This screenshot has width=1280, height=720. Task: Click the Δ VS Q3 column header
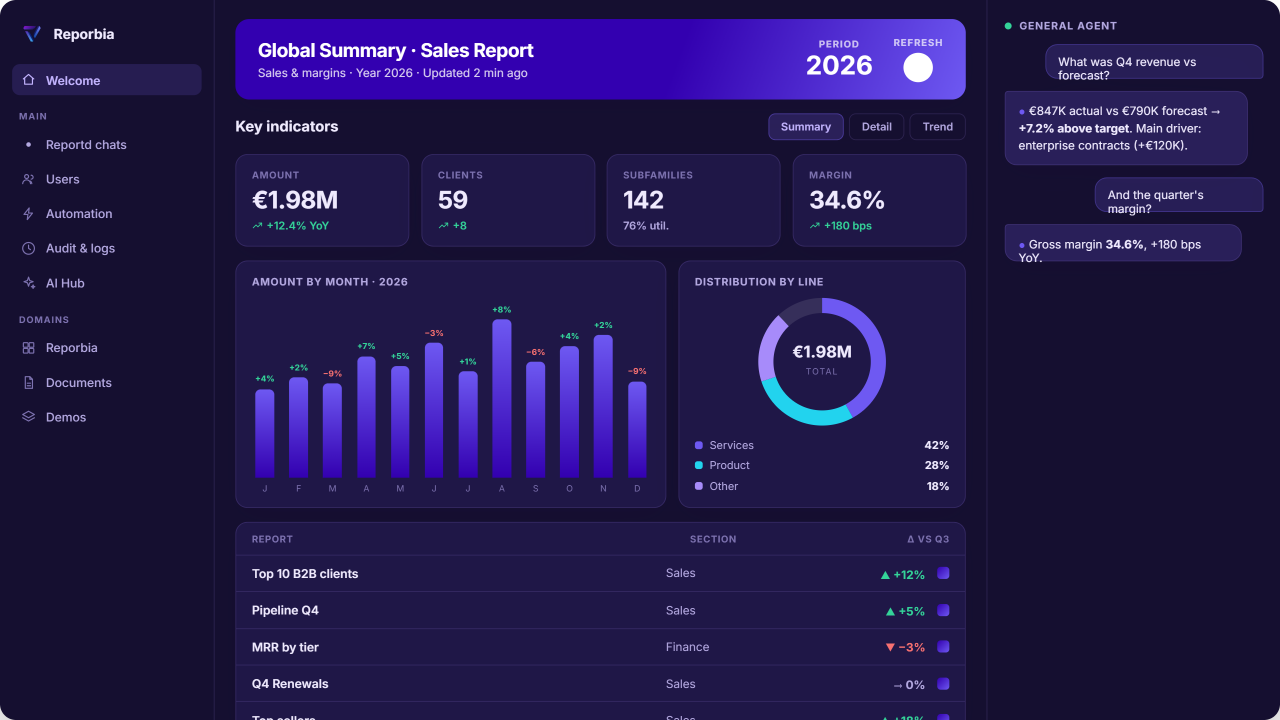pos(928,539)
